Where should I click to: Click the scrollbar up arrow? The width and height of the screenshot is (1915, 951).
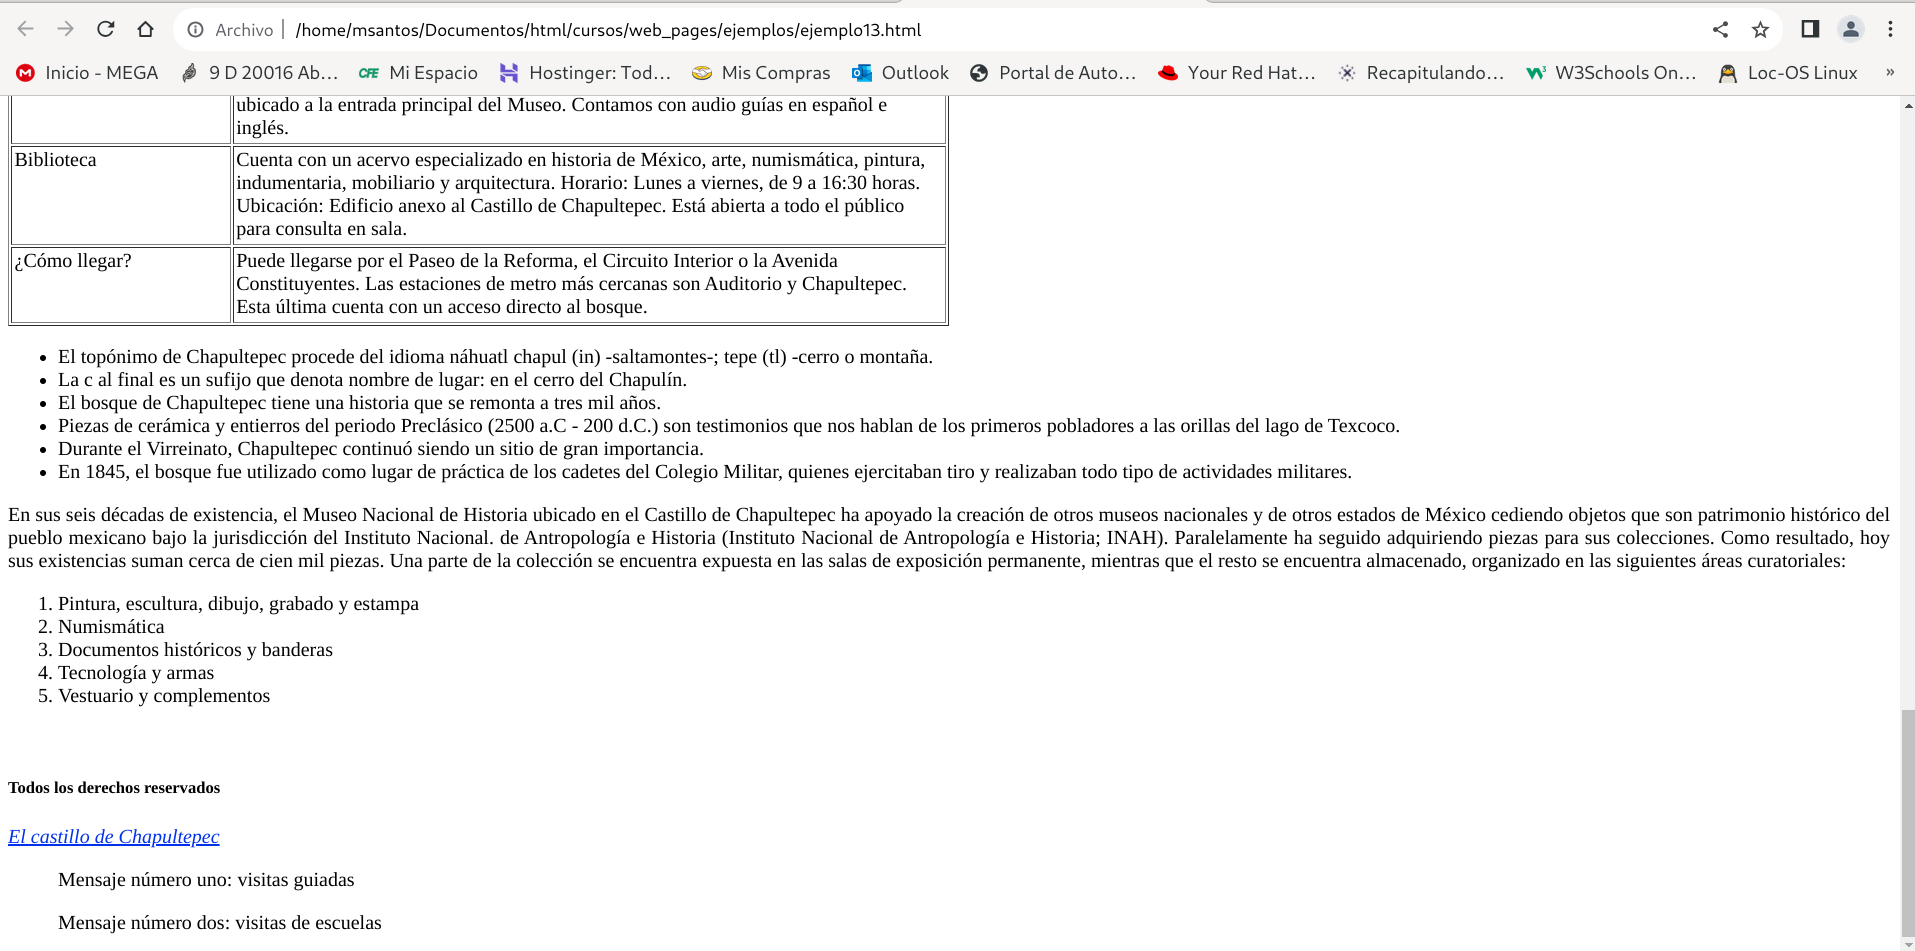tap(1907, 105)
